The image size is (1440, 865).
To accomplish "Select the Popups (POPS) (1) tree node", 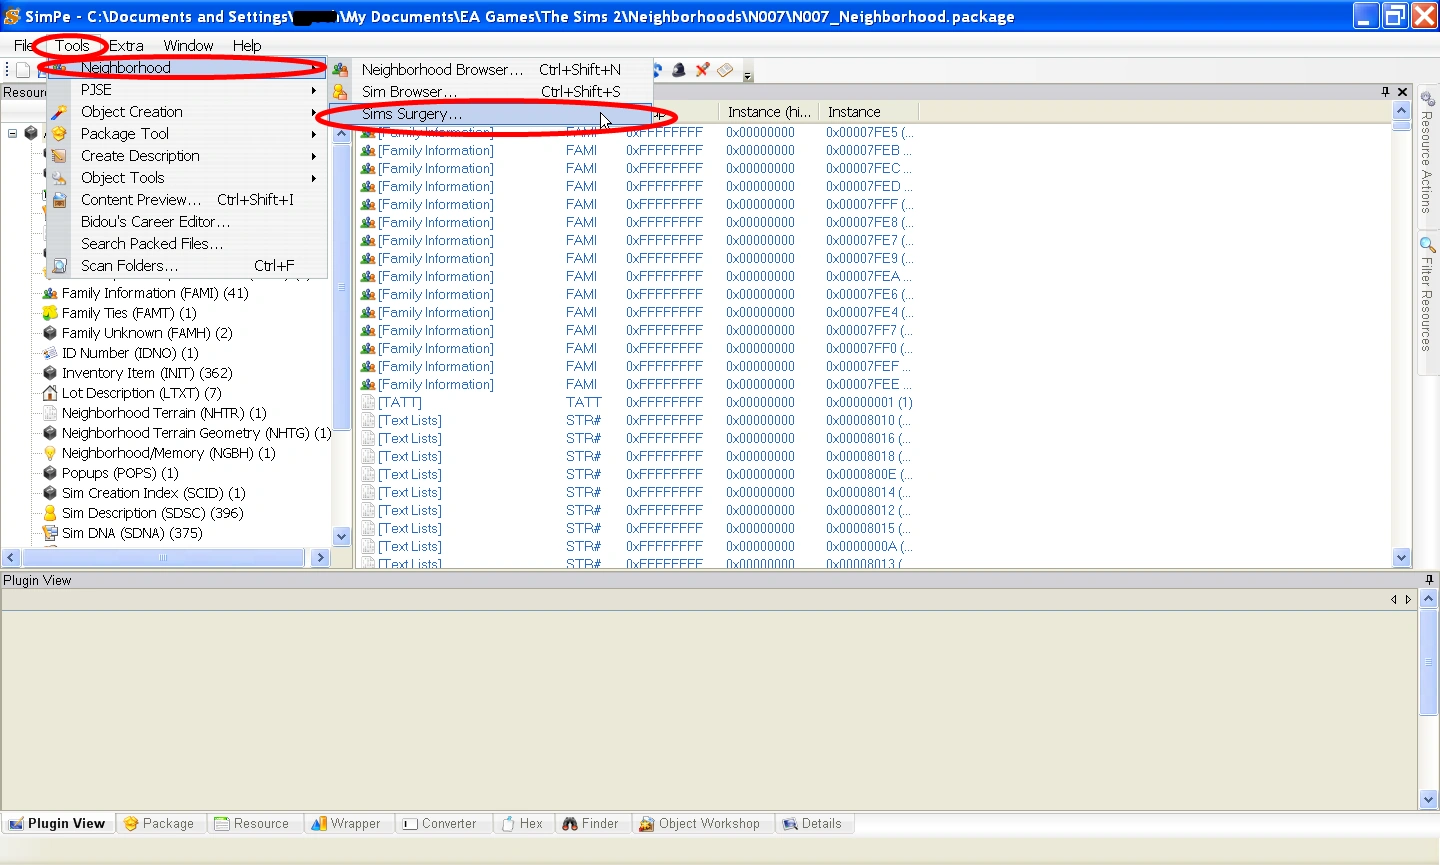I will click(120, 473).
